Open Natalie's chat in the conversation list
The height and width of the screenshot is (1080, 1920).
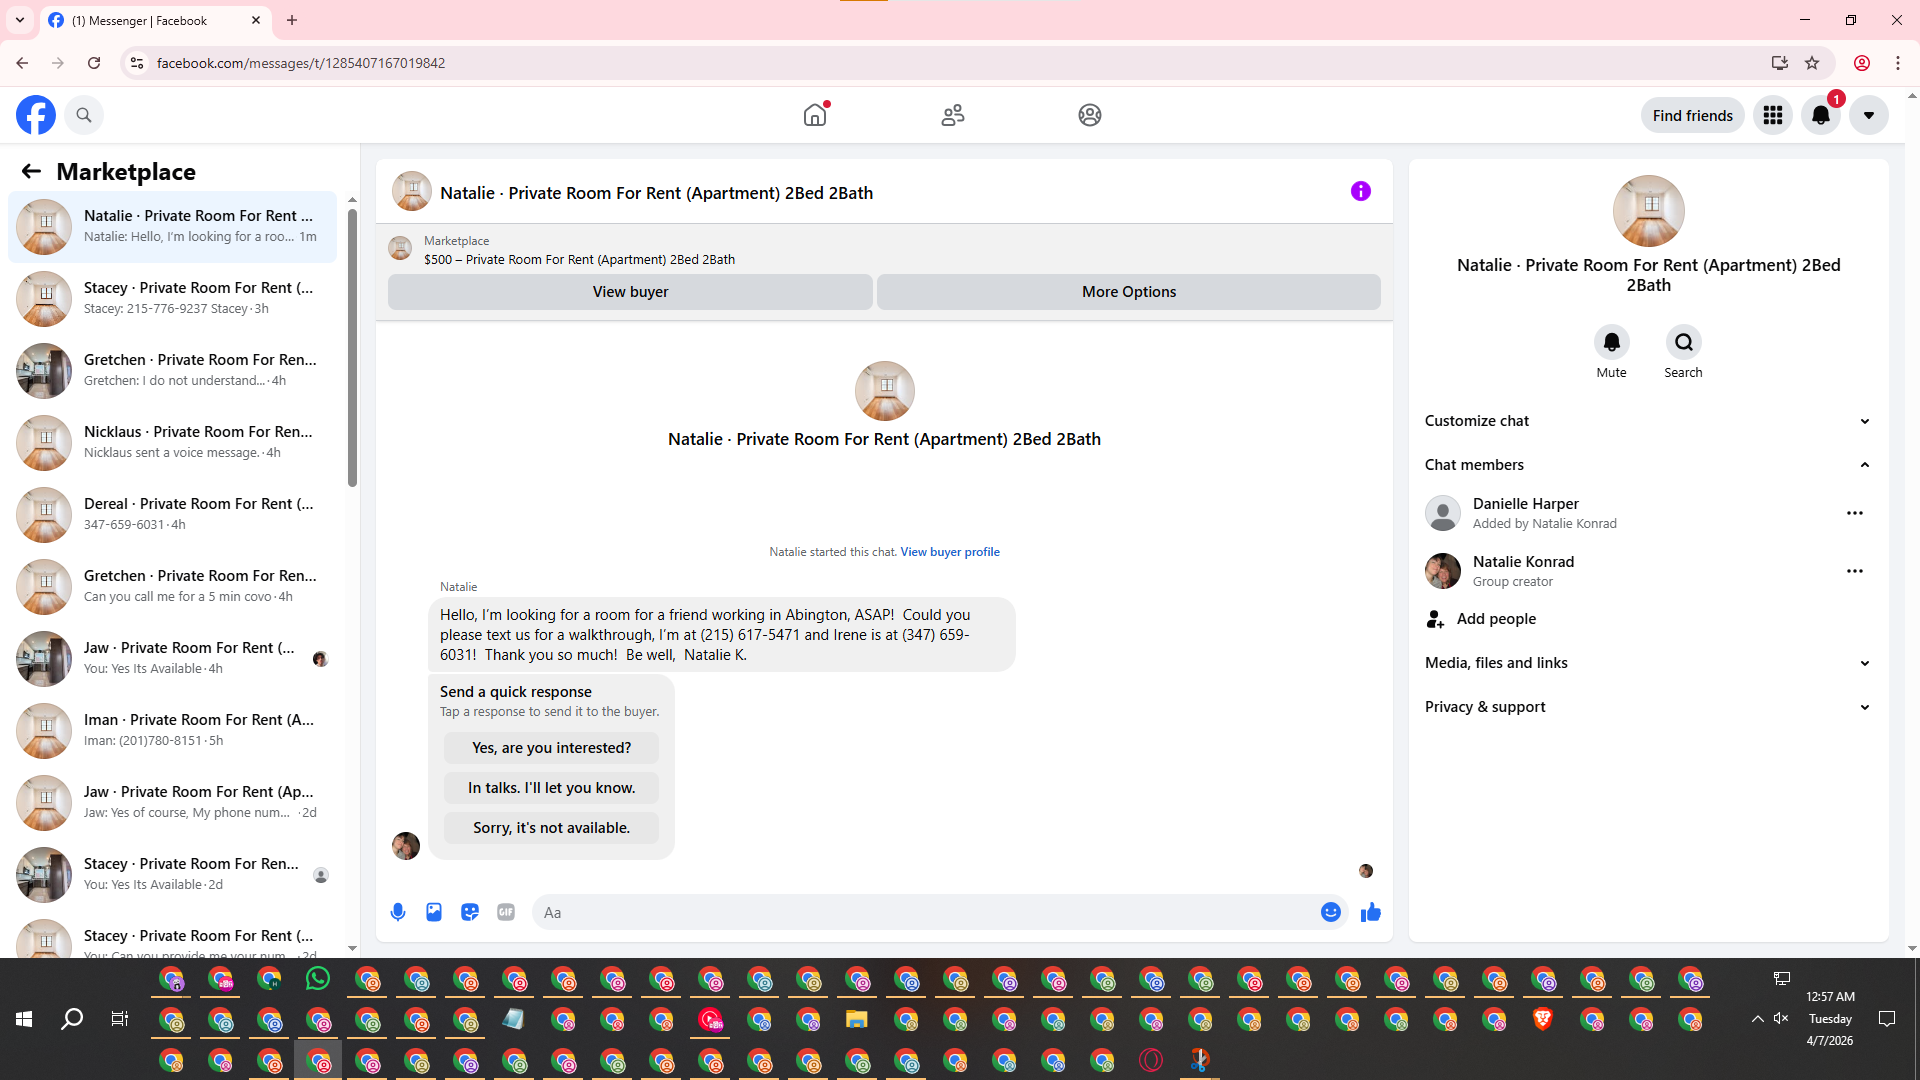(x=172, y=226)
